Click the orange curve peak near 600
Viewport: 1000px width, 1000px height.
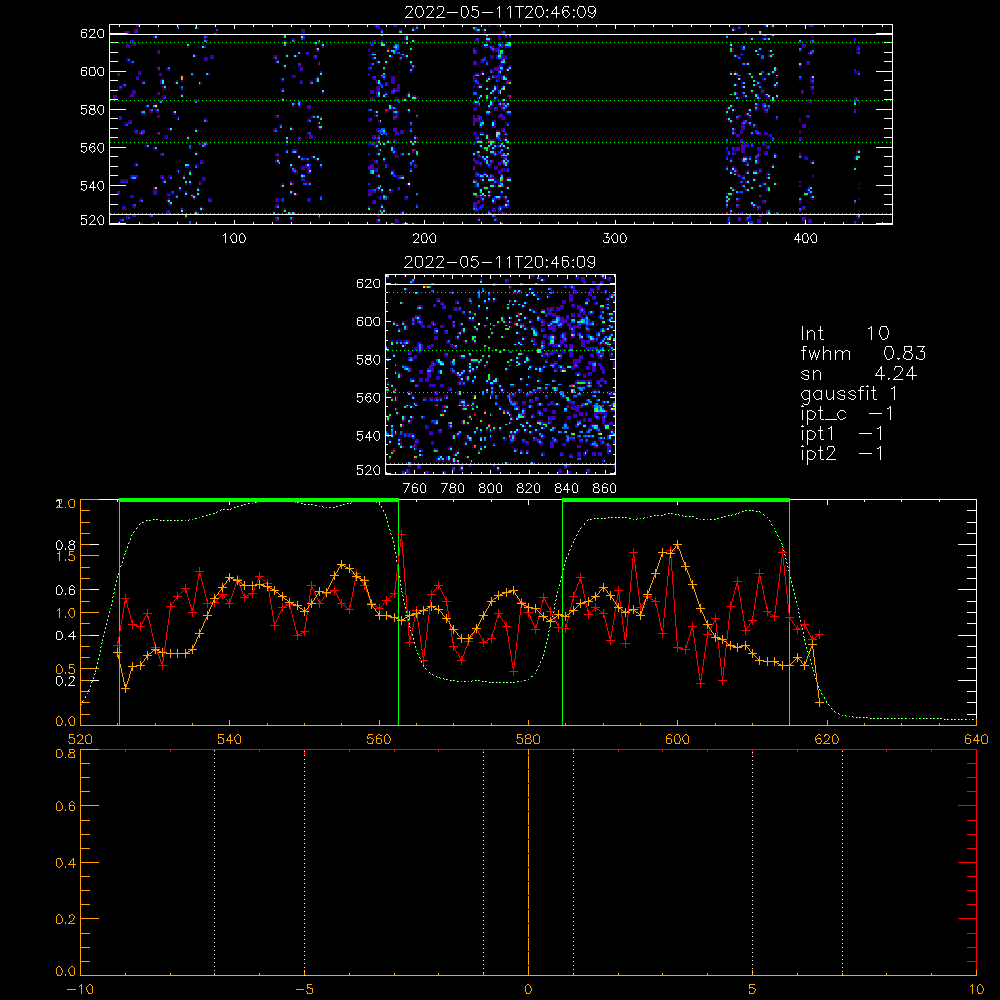(677, 544)
